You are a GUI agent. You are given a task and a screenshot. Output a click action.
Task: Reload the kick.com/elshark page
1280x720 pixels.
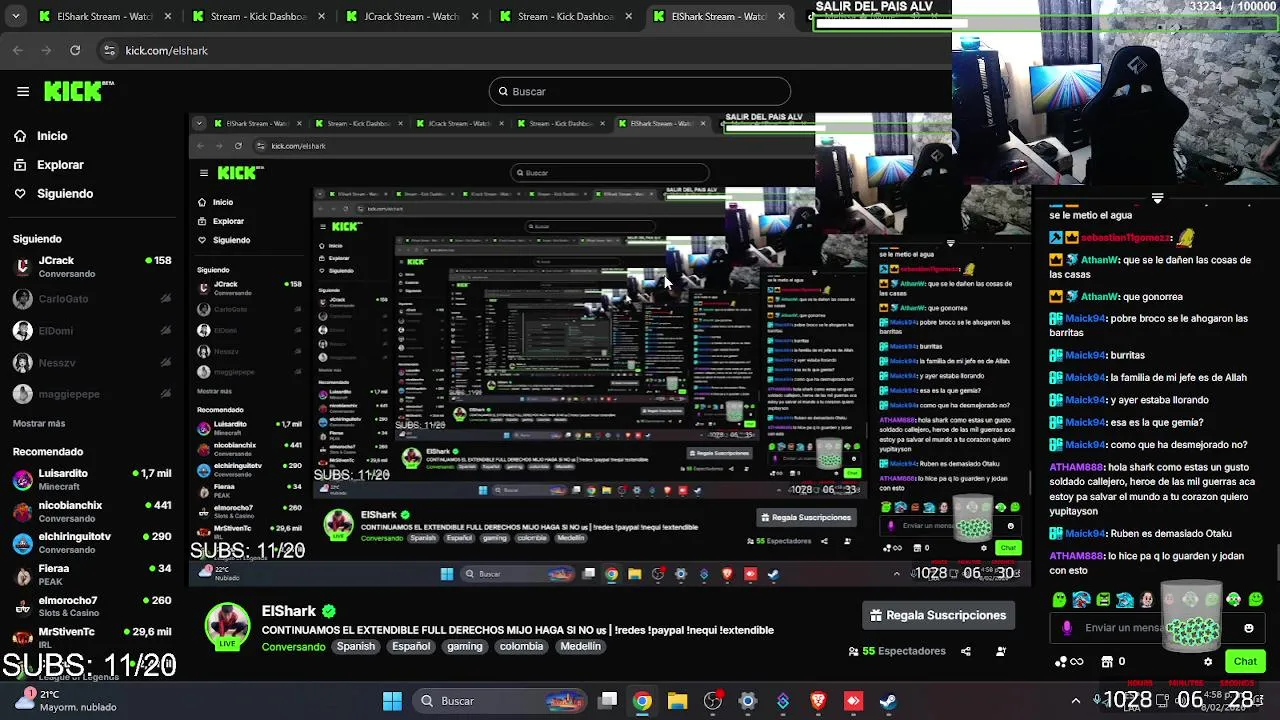(75, 50)
